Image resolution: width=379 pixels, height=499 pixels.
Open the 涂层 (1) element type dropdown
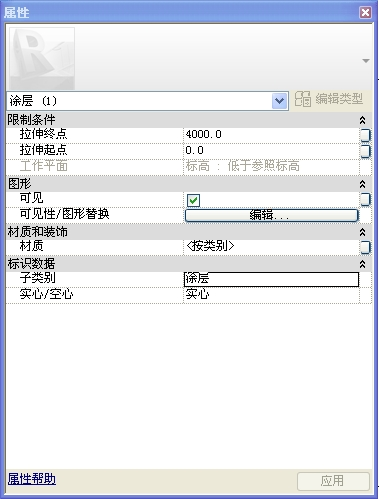click(x=280, y=101)
